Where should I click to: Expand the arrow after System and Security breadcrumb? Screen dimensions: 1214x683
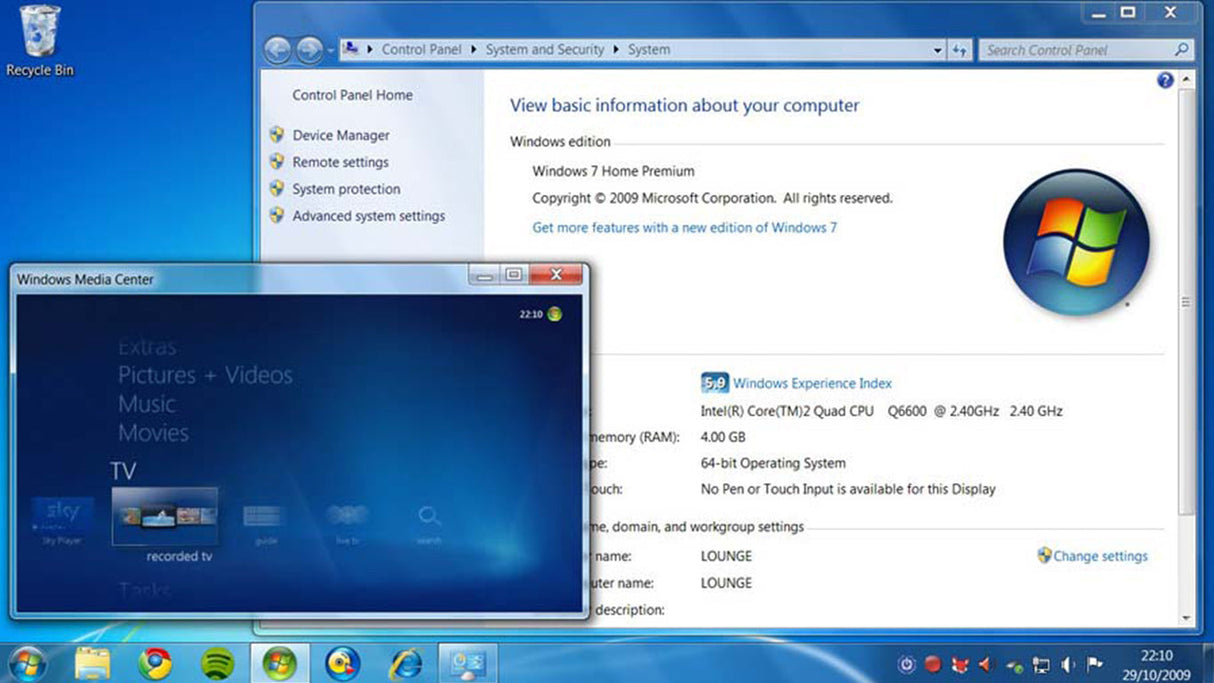(x=614, y=48)
